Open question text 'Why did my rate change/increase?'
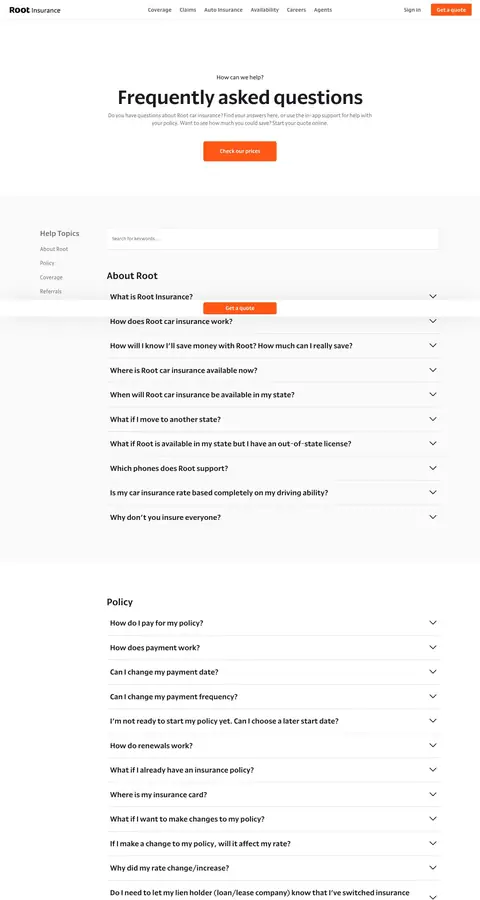The image size is (480, 900). tap(169, 868)
